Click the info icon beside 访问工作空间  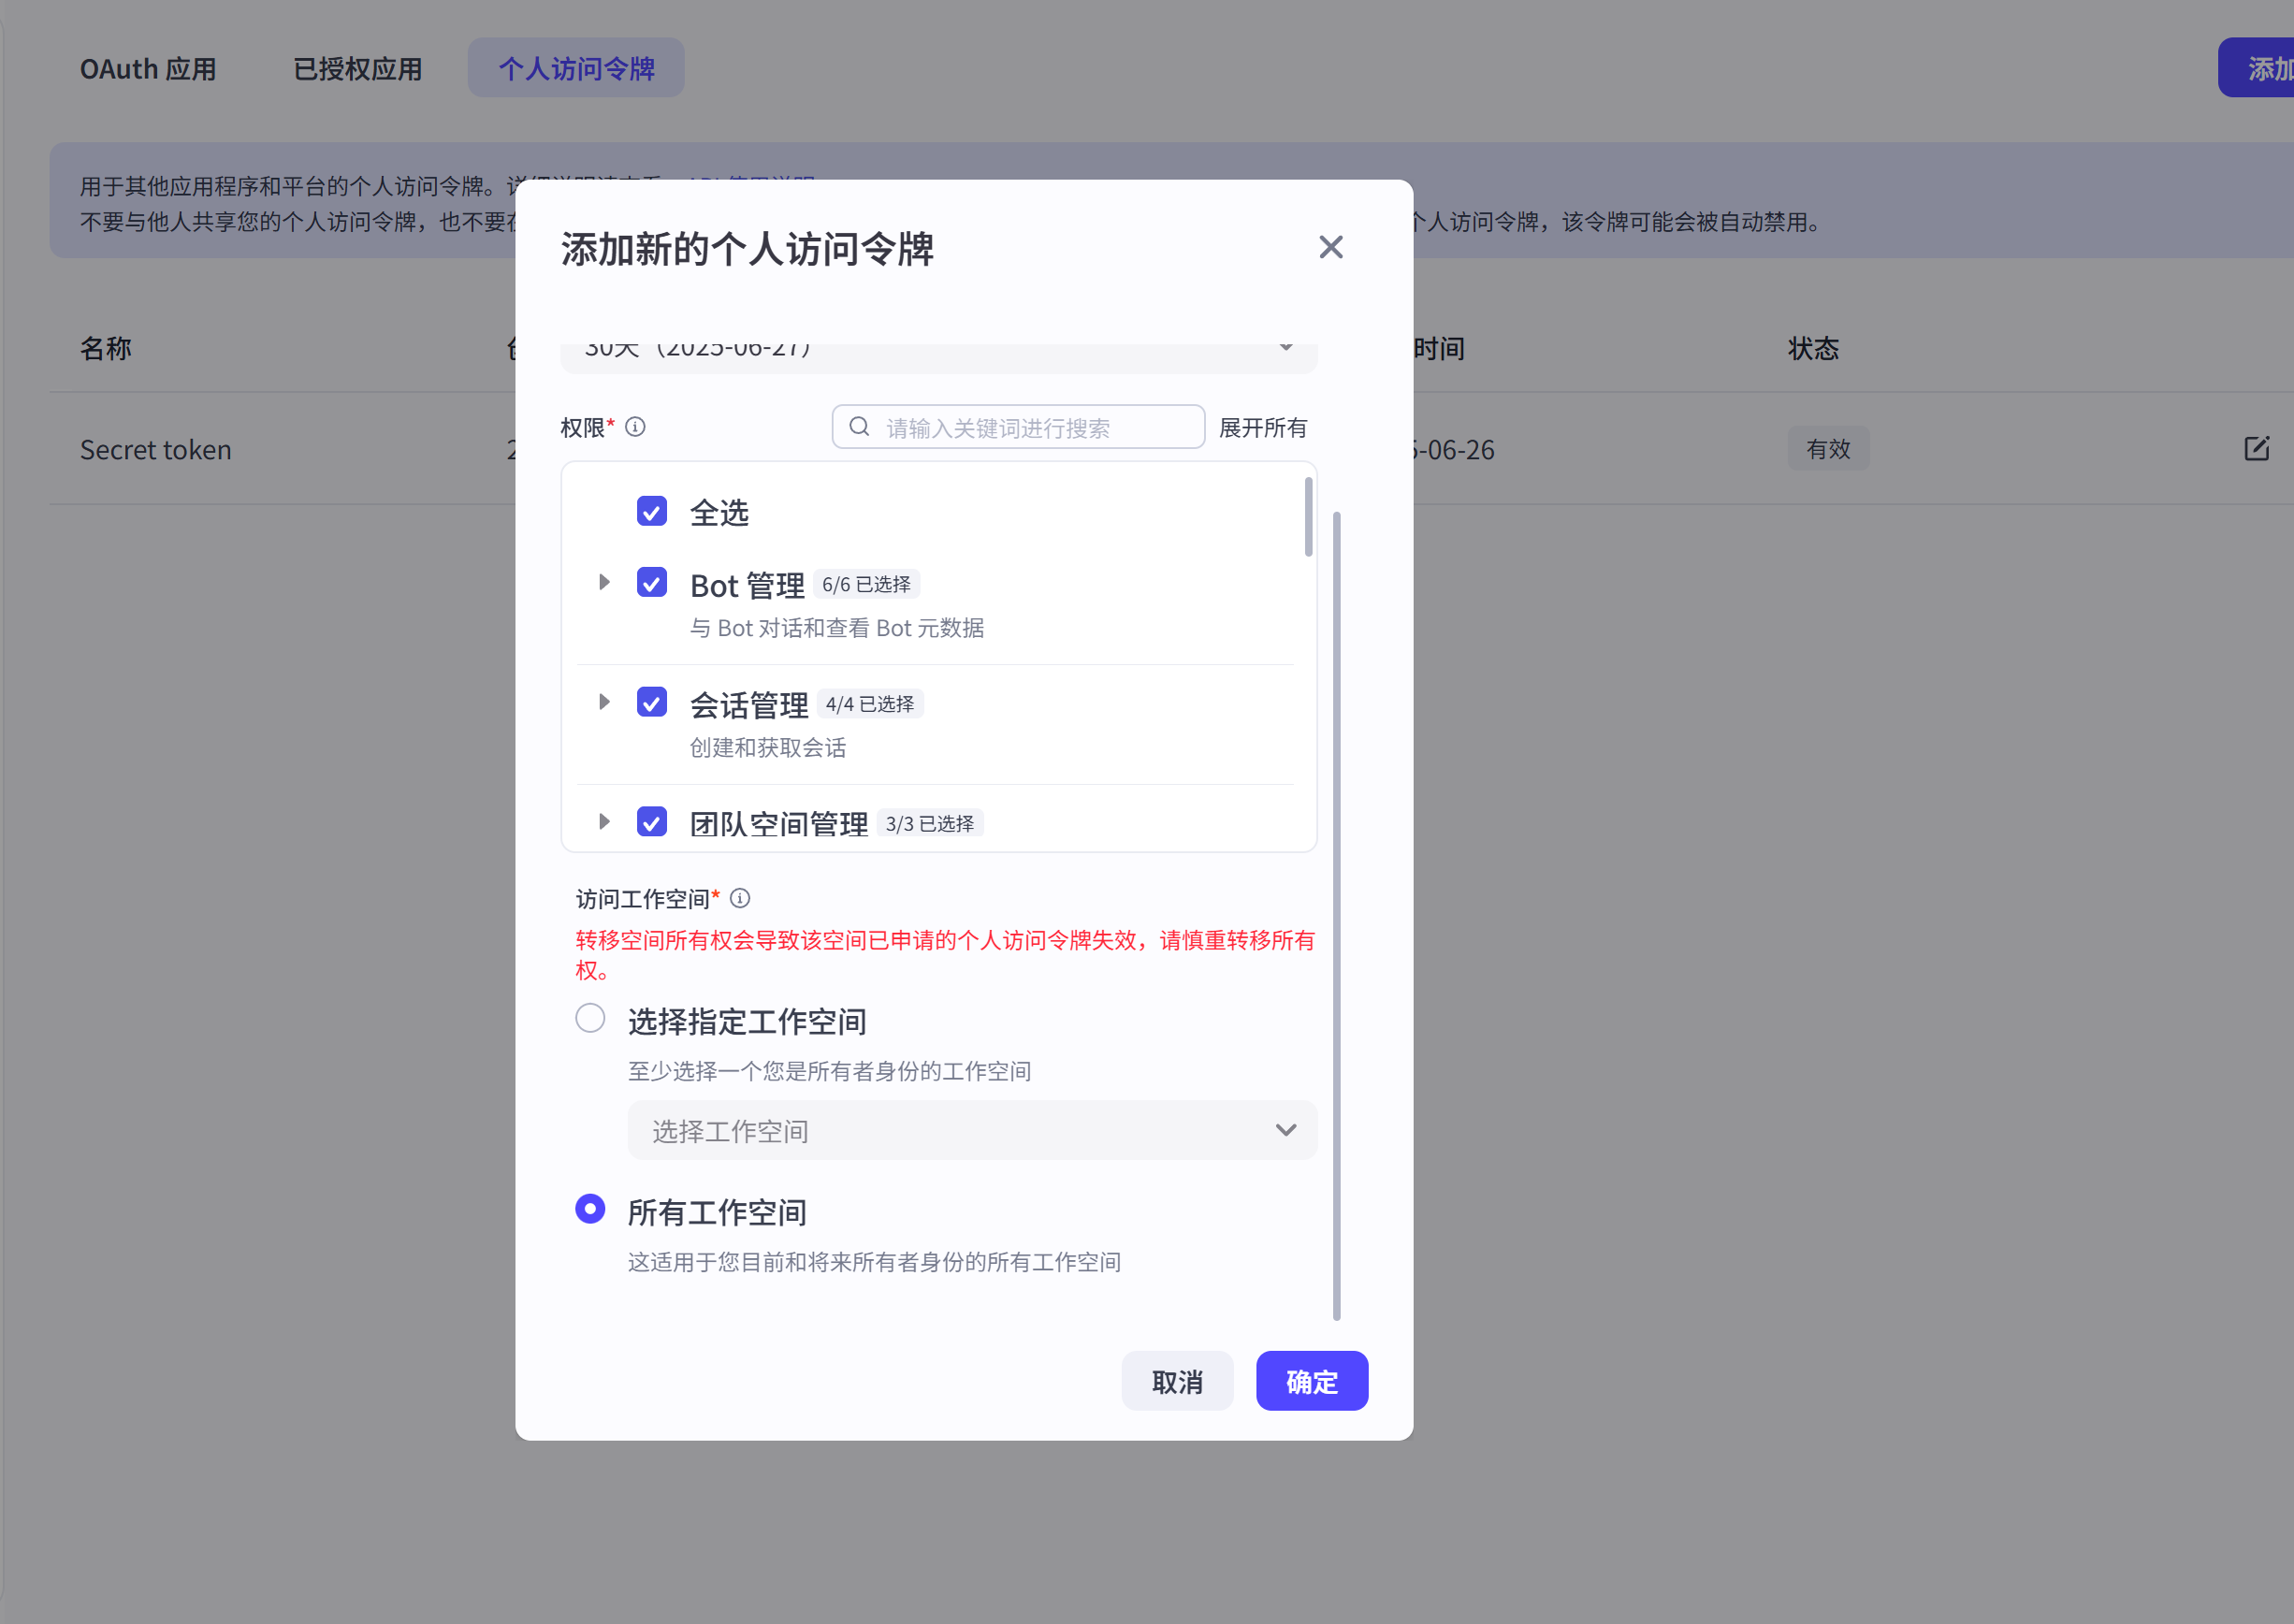[740, 898]
